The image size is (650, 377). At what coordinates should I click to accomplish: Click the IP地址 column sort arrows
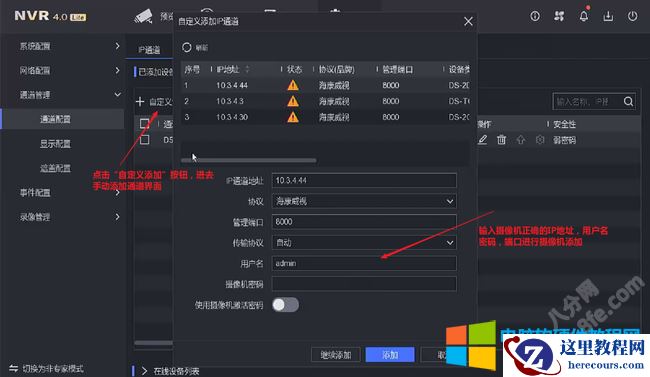247,69
